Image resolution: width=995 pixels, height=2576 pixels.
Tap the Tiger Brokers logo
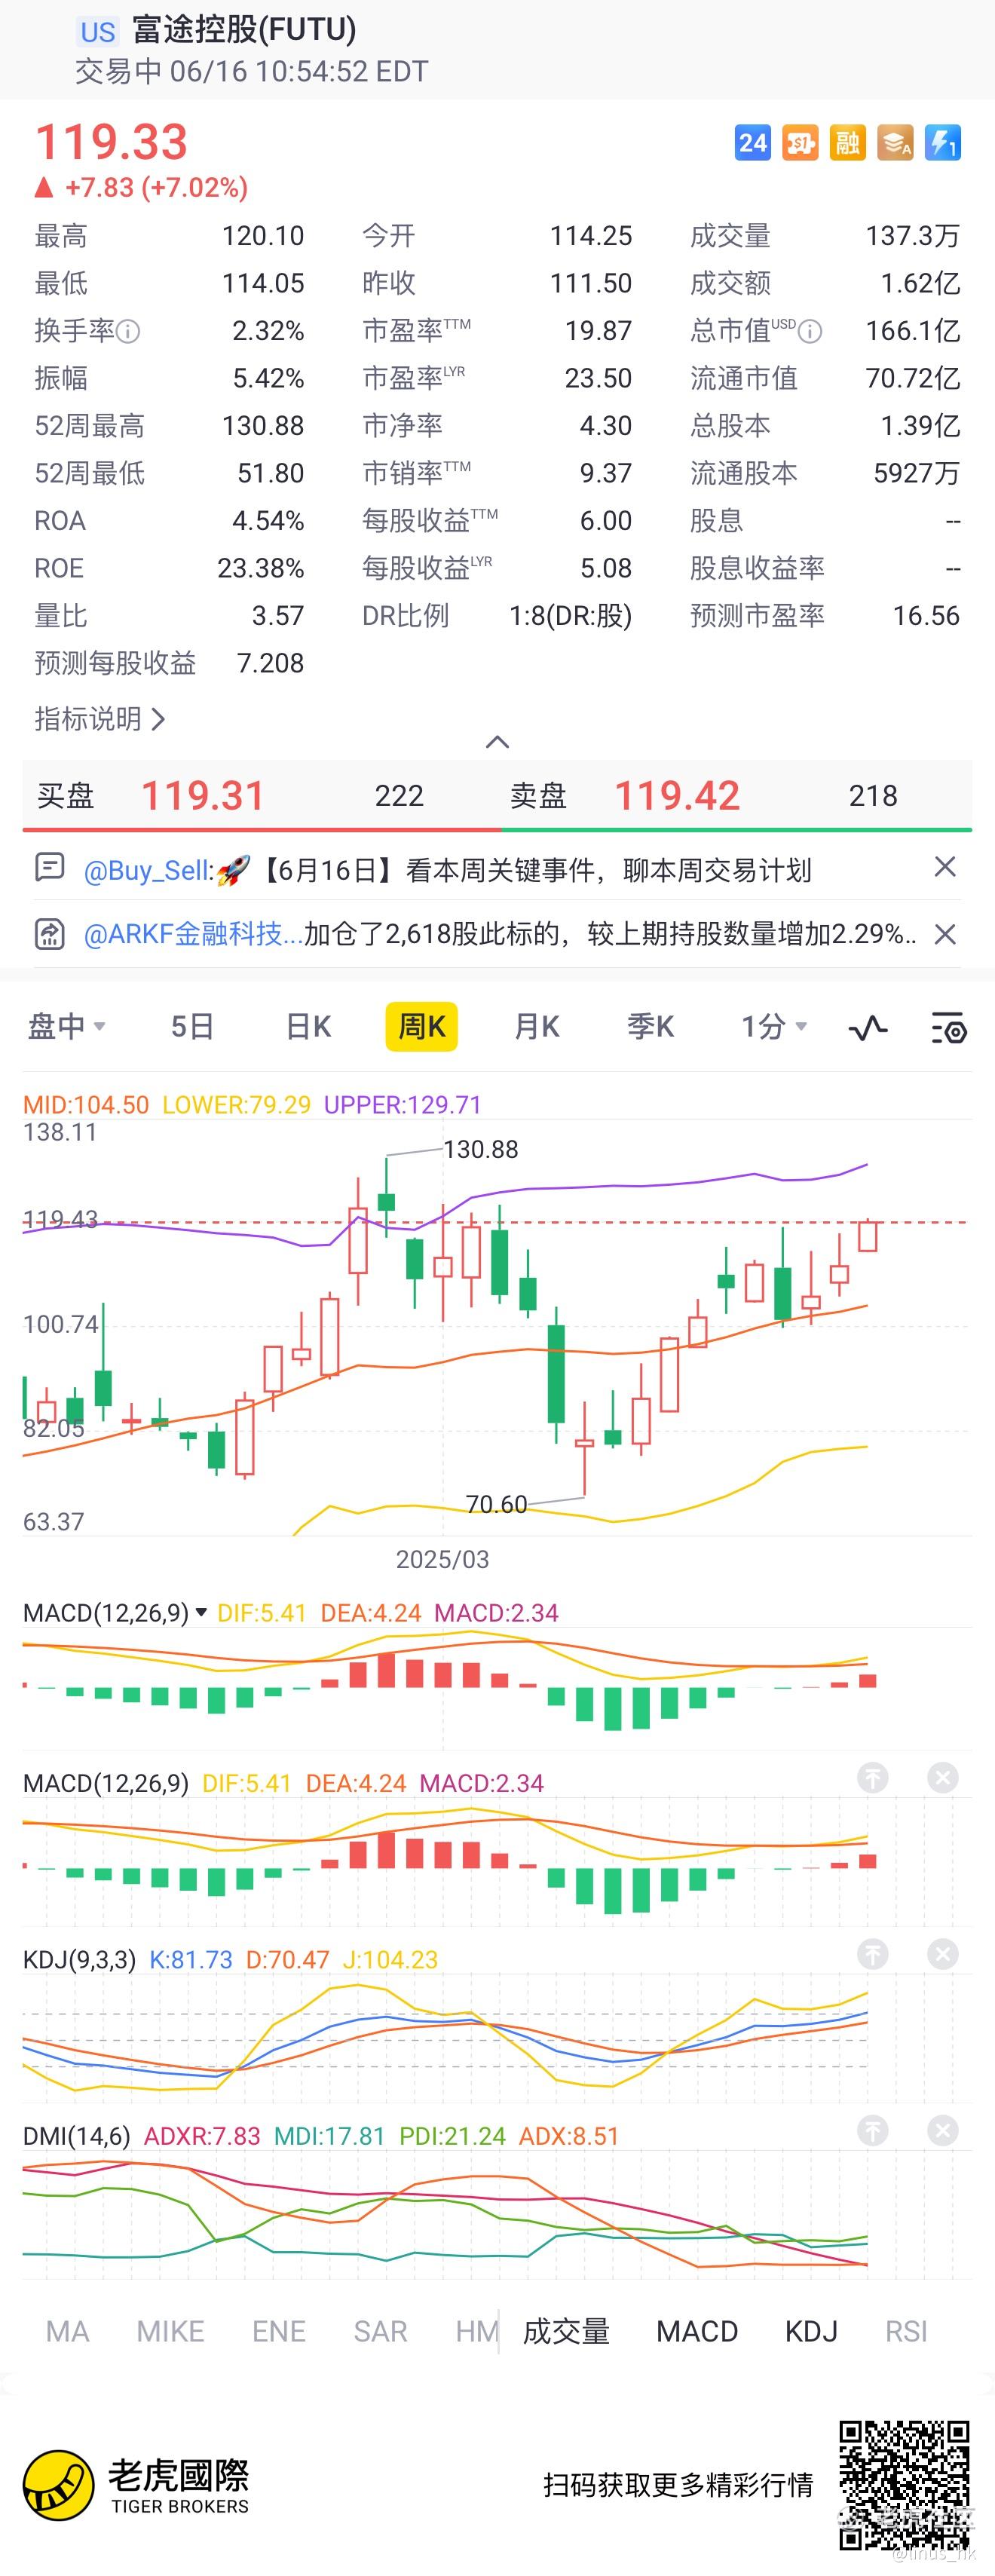[136, 2485]
